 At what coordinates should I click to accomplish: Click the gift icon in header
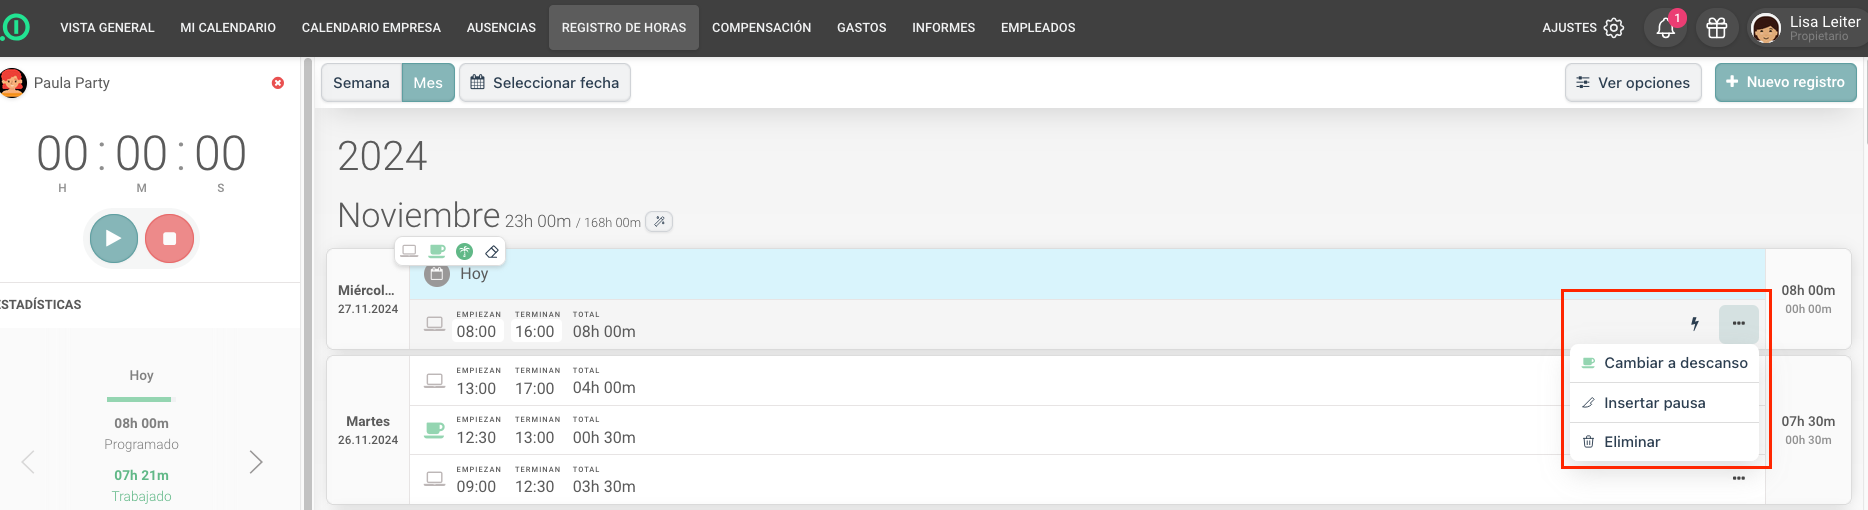coord(1717,28)
